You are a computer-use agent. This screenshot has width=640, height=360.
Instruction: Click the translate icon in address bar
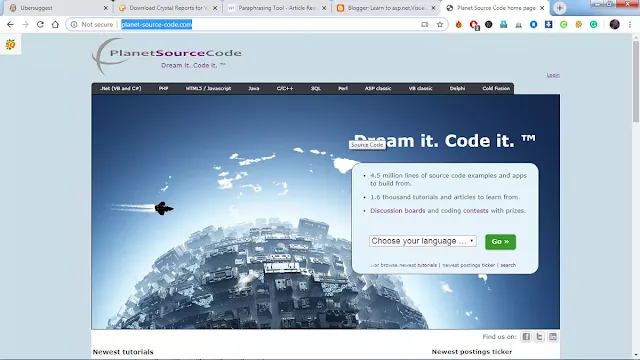coord(424,24)
